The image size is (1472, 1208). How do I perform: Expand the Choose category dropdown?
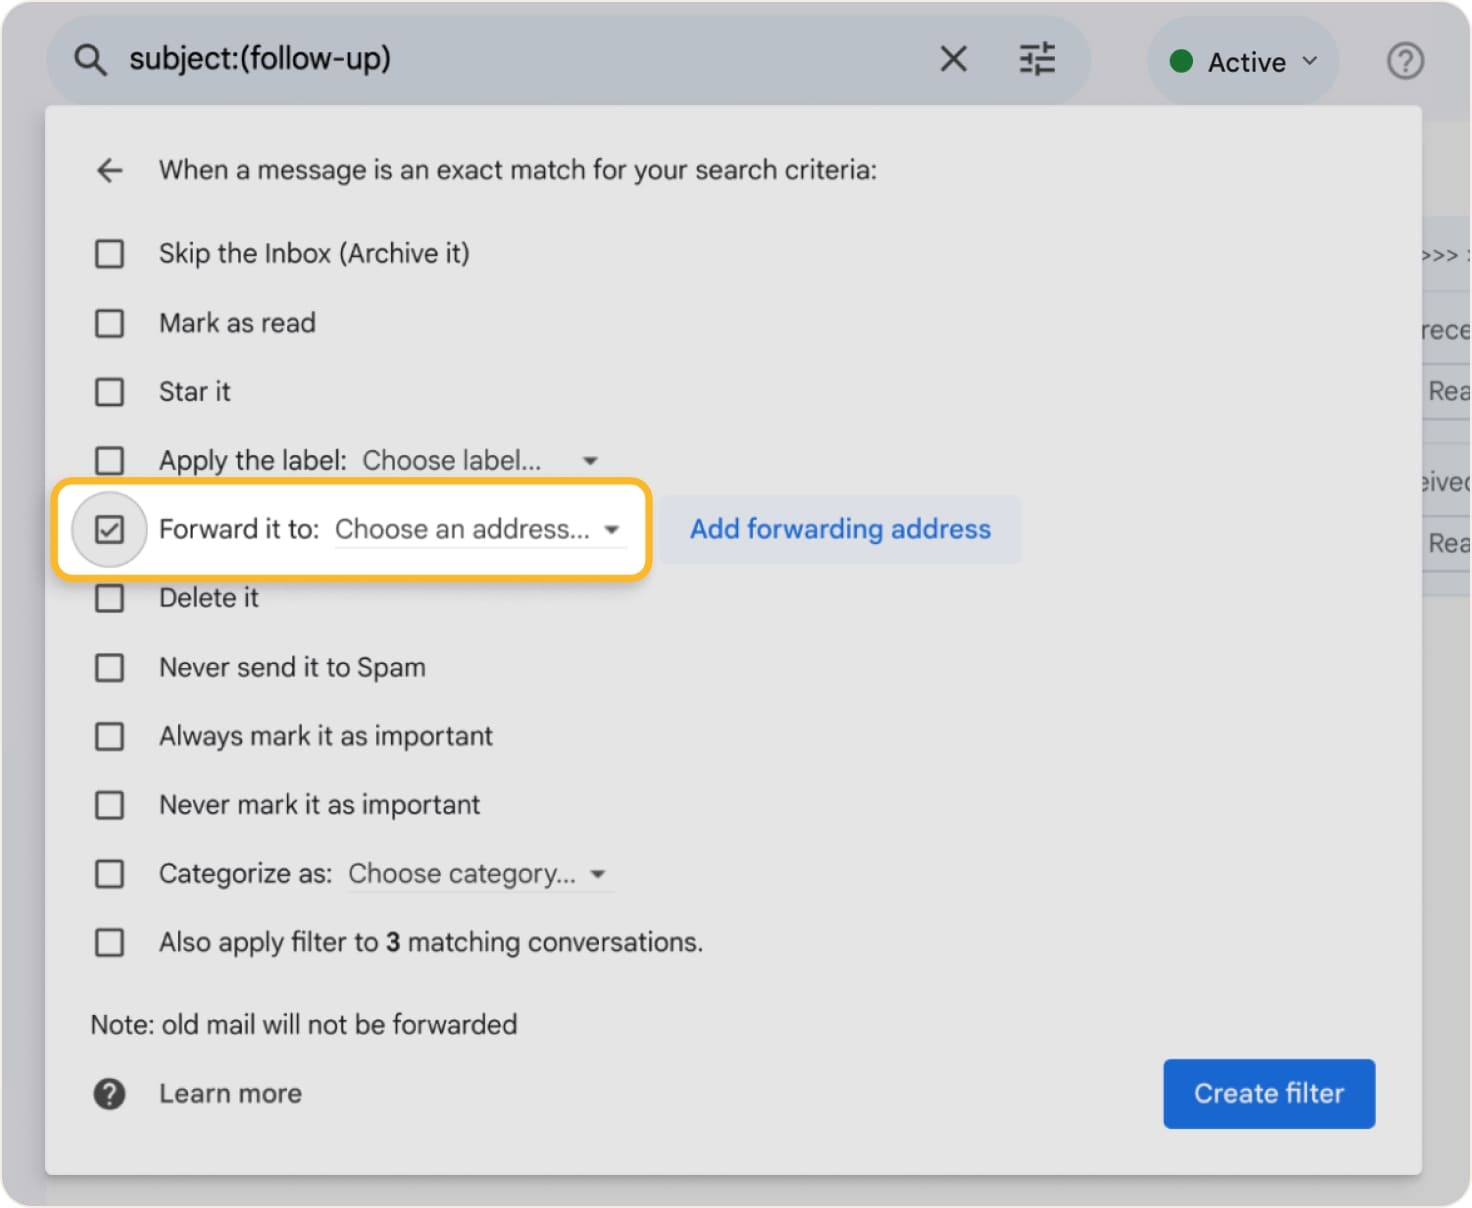(598, 874)
